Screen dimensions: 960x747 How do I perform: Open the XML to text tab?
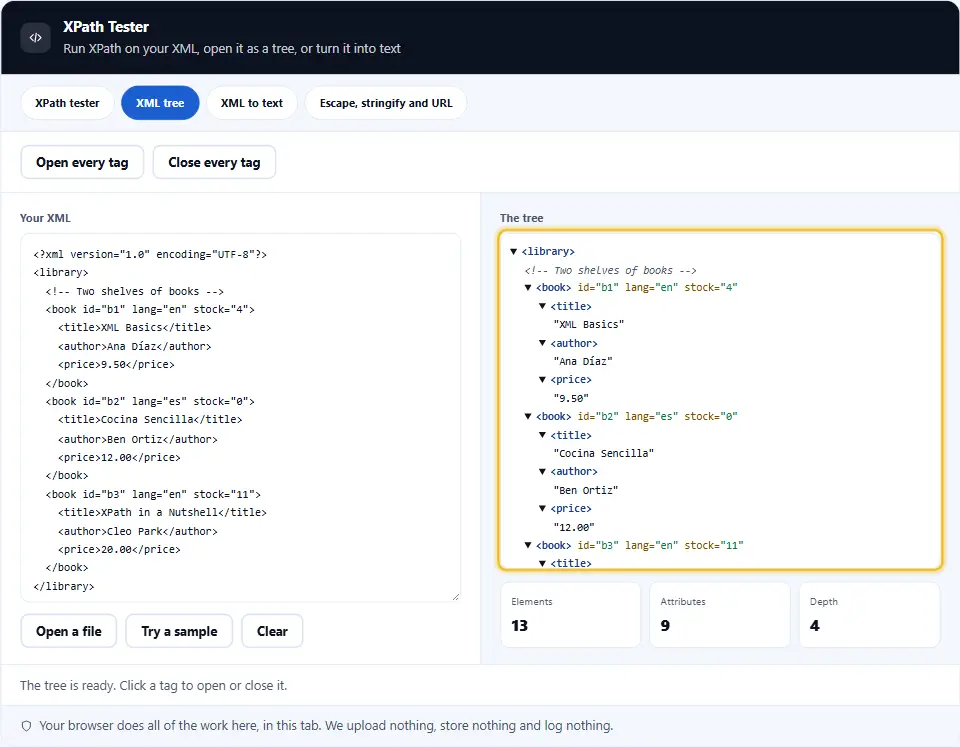point(252,103)
